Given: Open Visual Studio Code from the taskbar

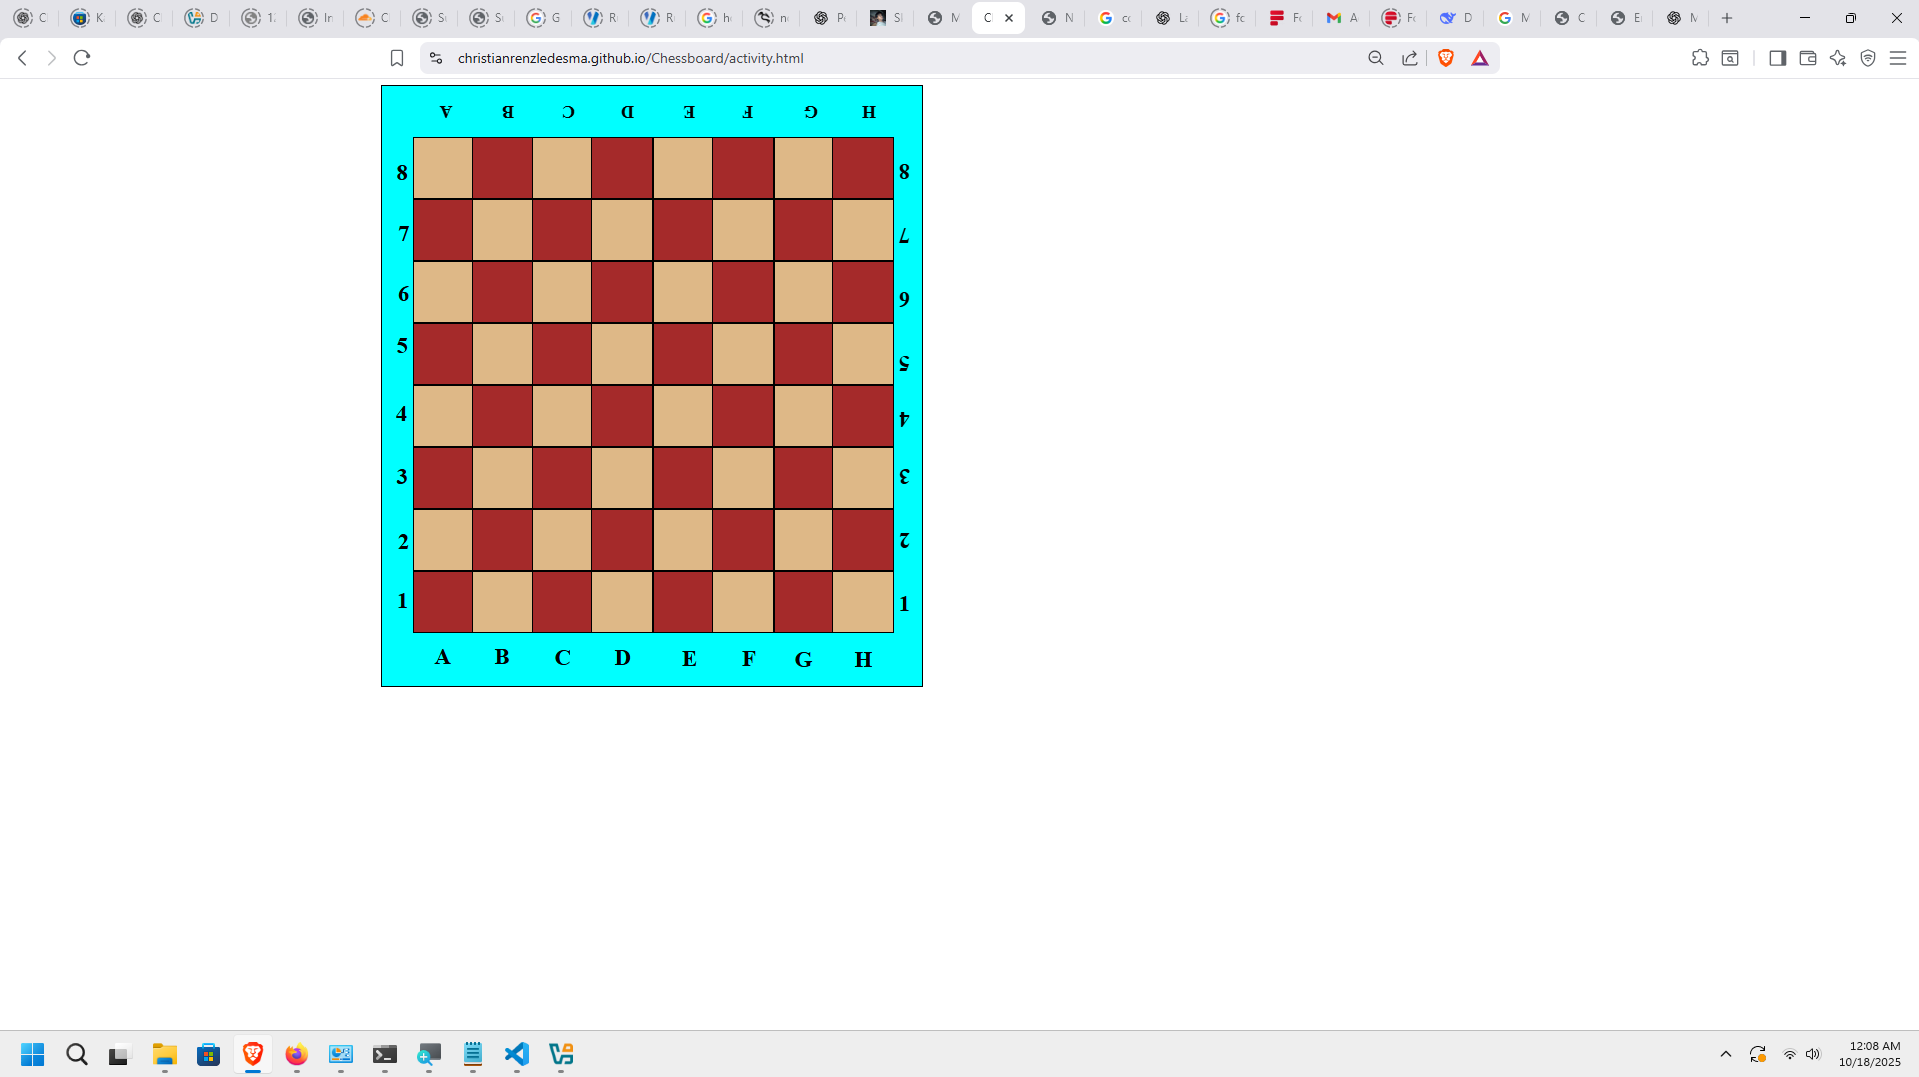Looking at the screenshot, I should [517, 1054].
